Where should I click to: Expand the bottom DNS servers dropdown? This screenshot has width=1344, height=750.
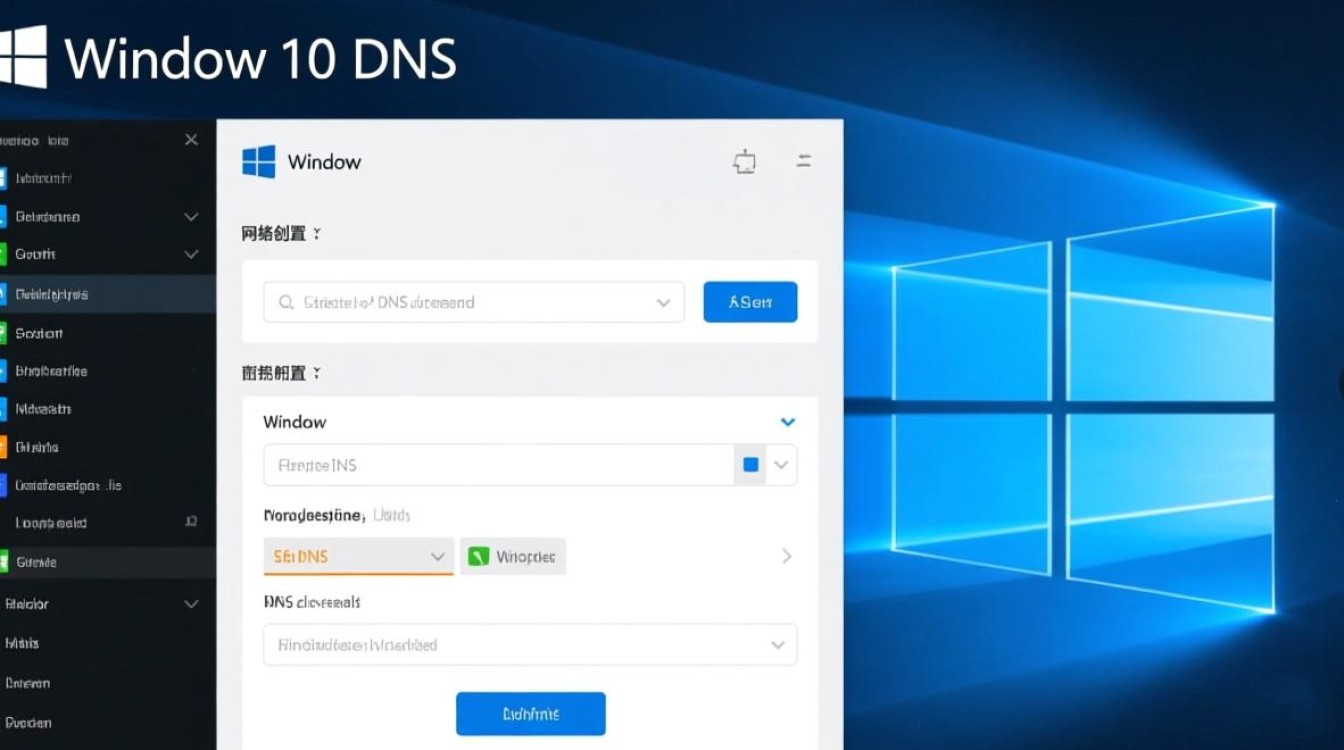[778, 644]
